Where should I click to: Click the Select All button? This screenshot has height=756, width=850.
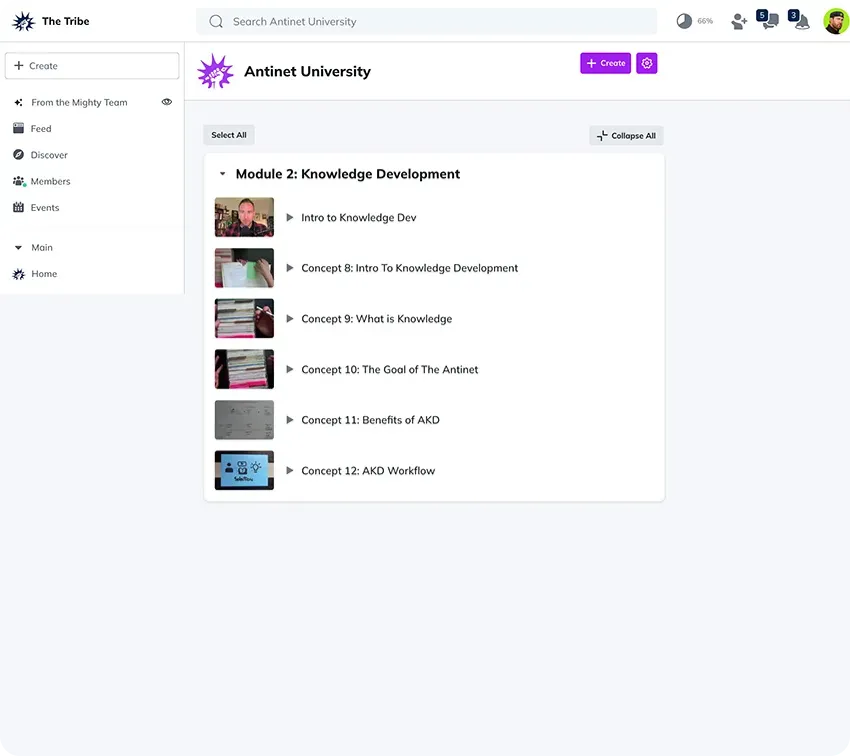pyautogui.click(x=229, y=135)
